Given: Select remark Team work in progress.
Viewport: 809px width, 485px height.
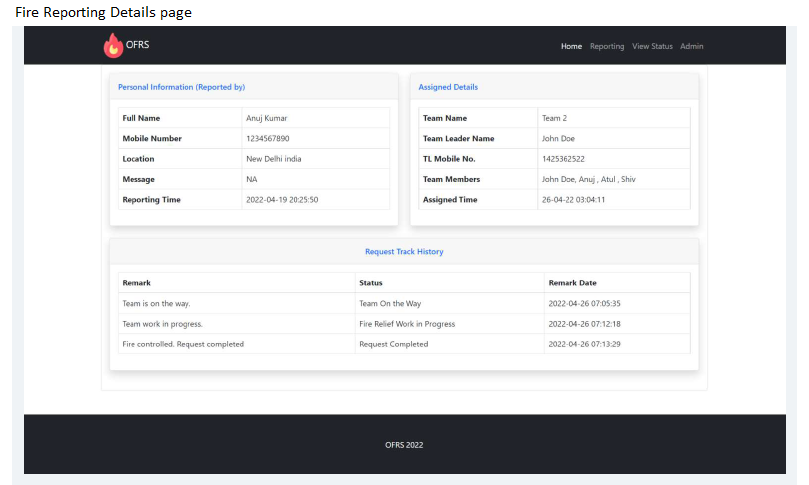Looking at the screenshot, I should (x=162, y=324).
